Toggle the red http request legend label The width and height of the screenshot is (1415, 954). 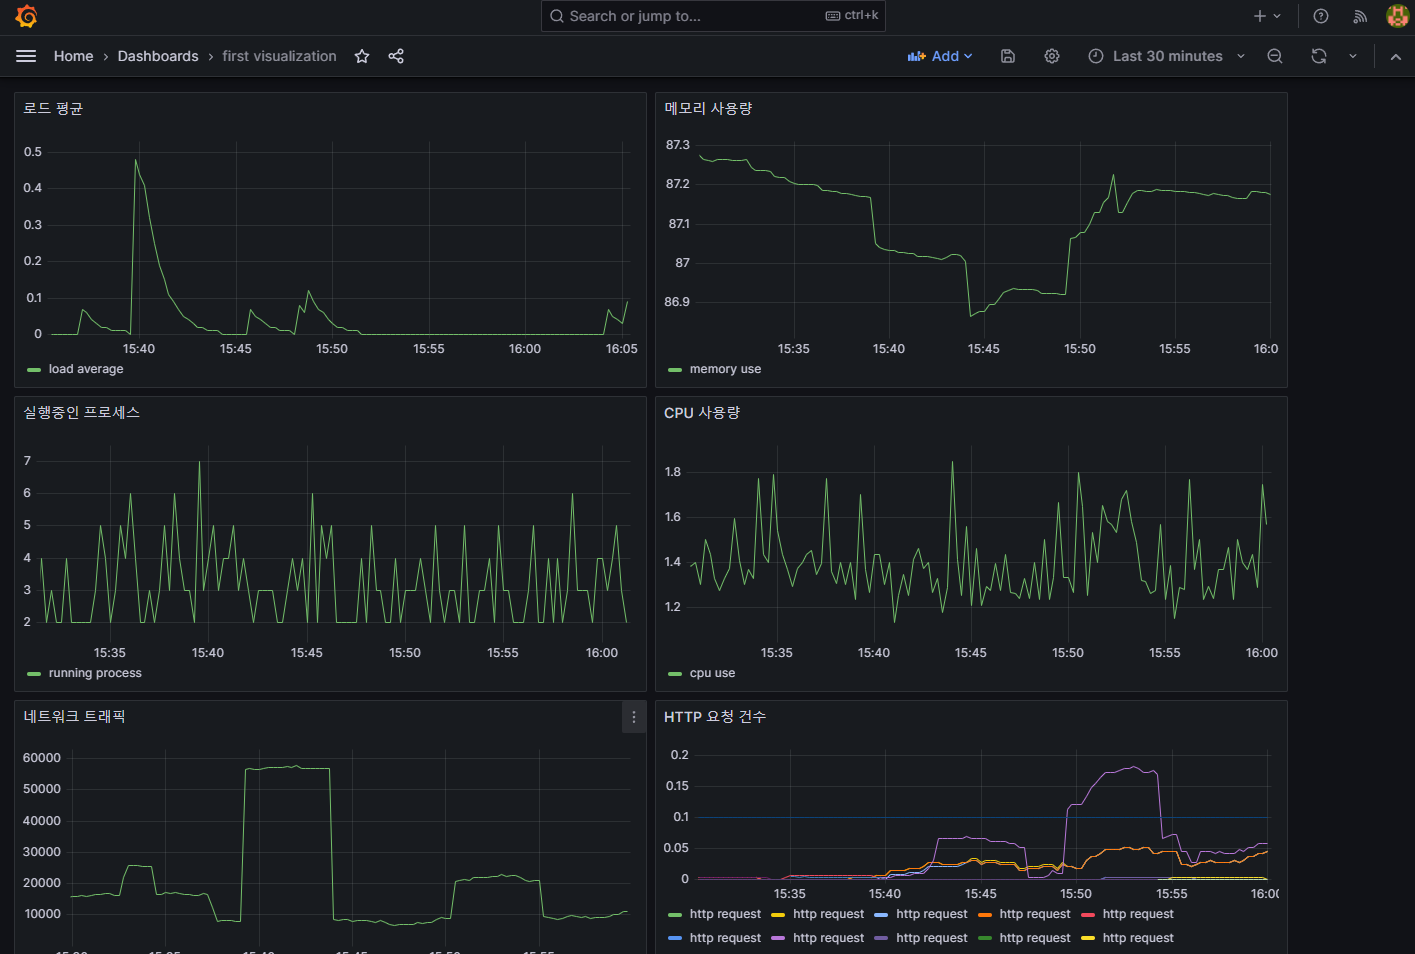[x=1138, y=914]
